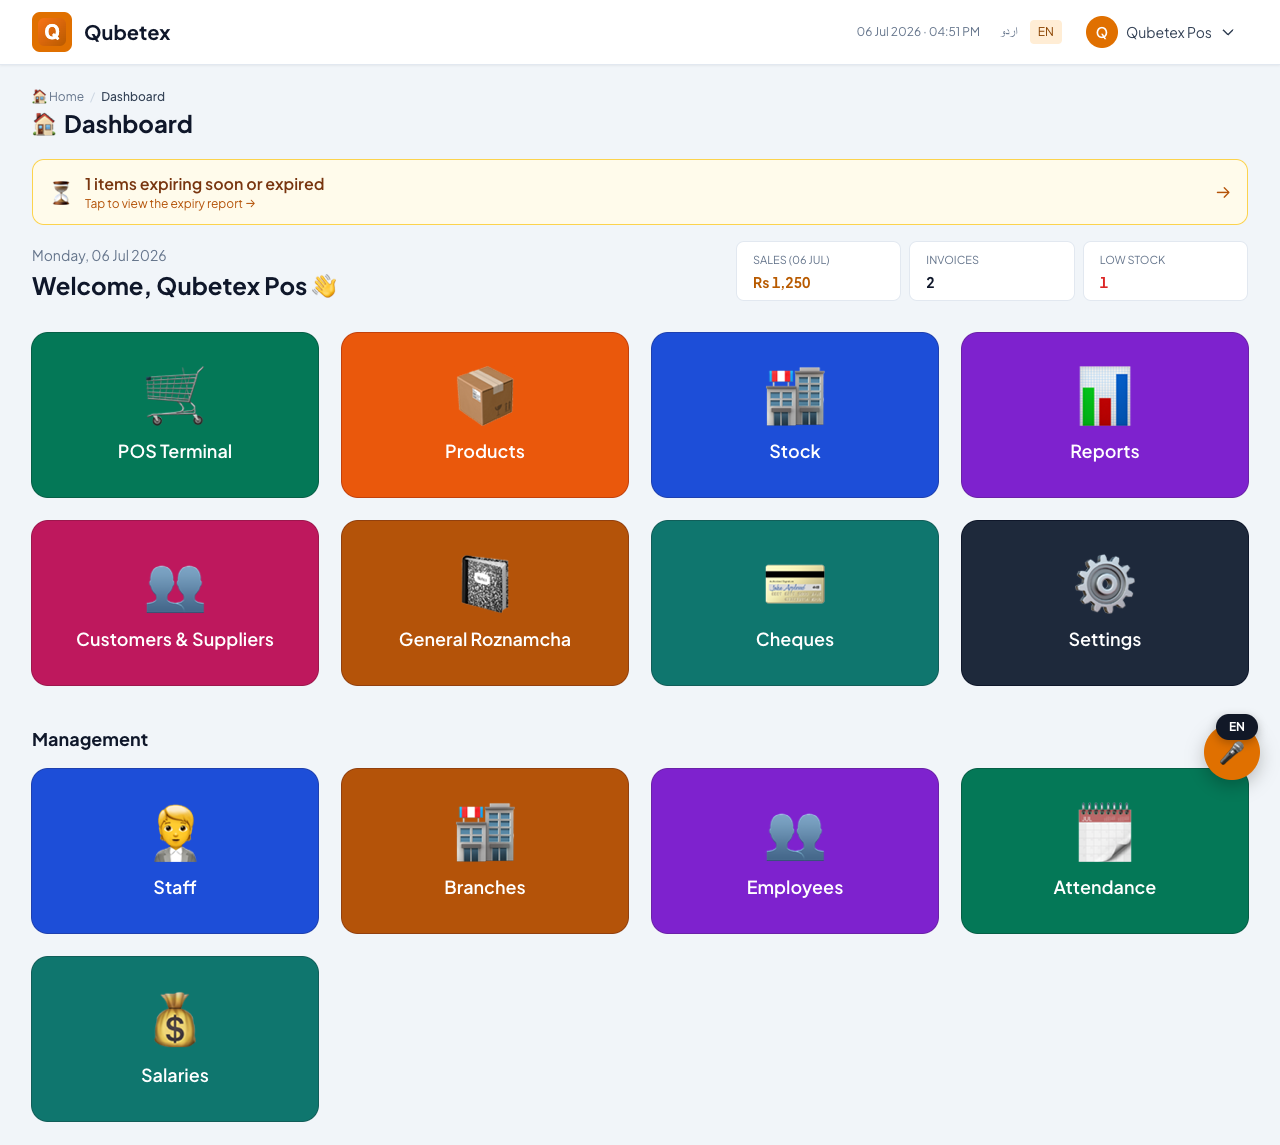The image size is (1280, 1145).
Task: Open the POS Terminal shopping cart tile
Action: tap(175, 415)
